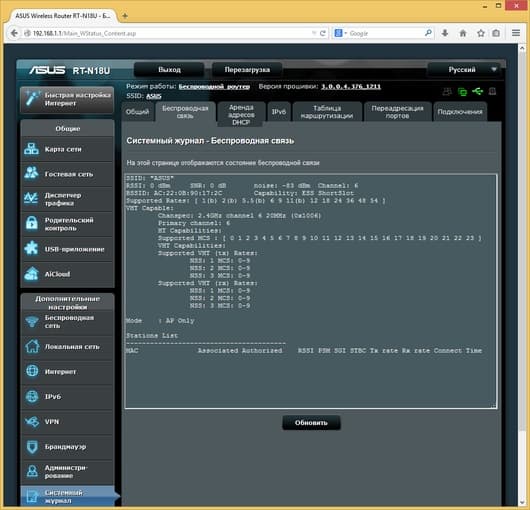Click the Брандмауэр menu label

[65, 446]
